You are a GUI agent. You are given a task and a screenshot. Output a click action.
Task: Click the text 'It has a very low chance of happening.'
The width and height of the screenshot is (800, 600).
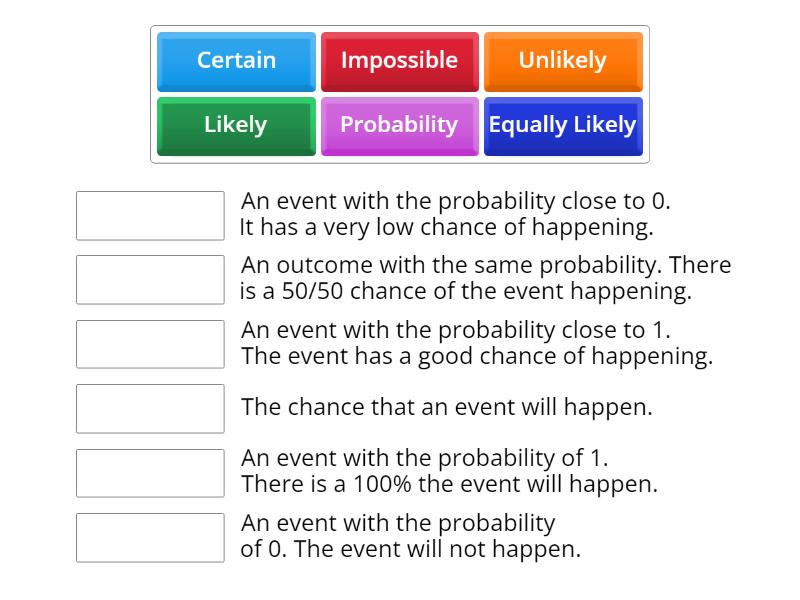pyautogui.click(x=446, y=228)
